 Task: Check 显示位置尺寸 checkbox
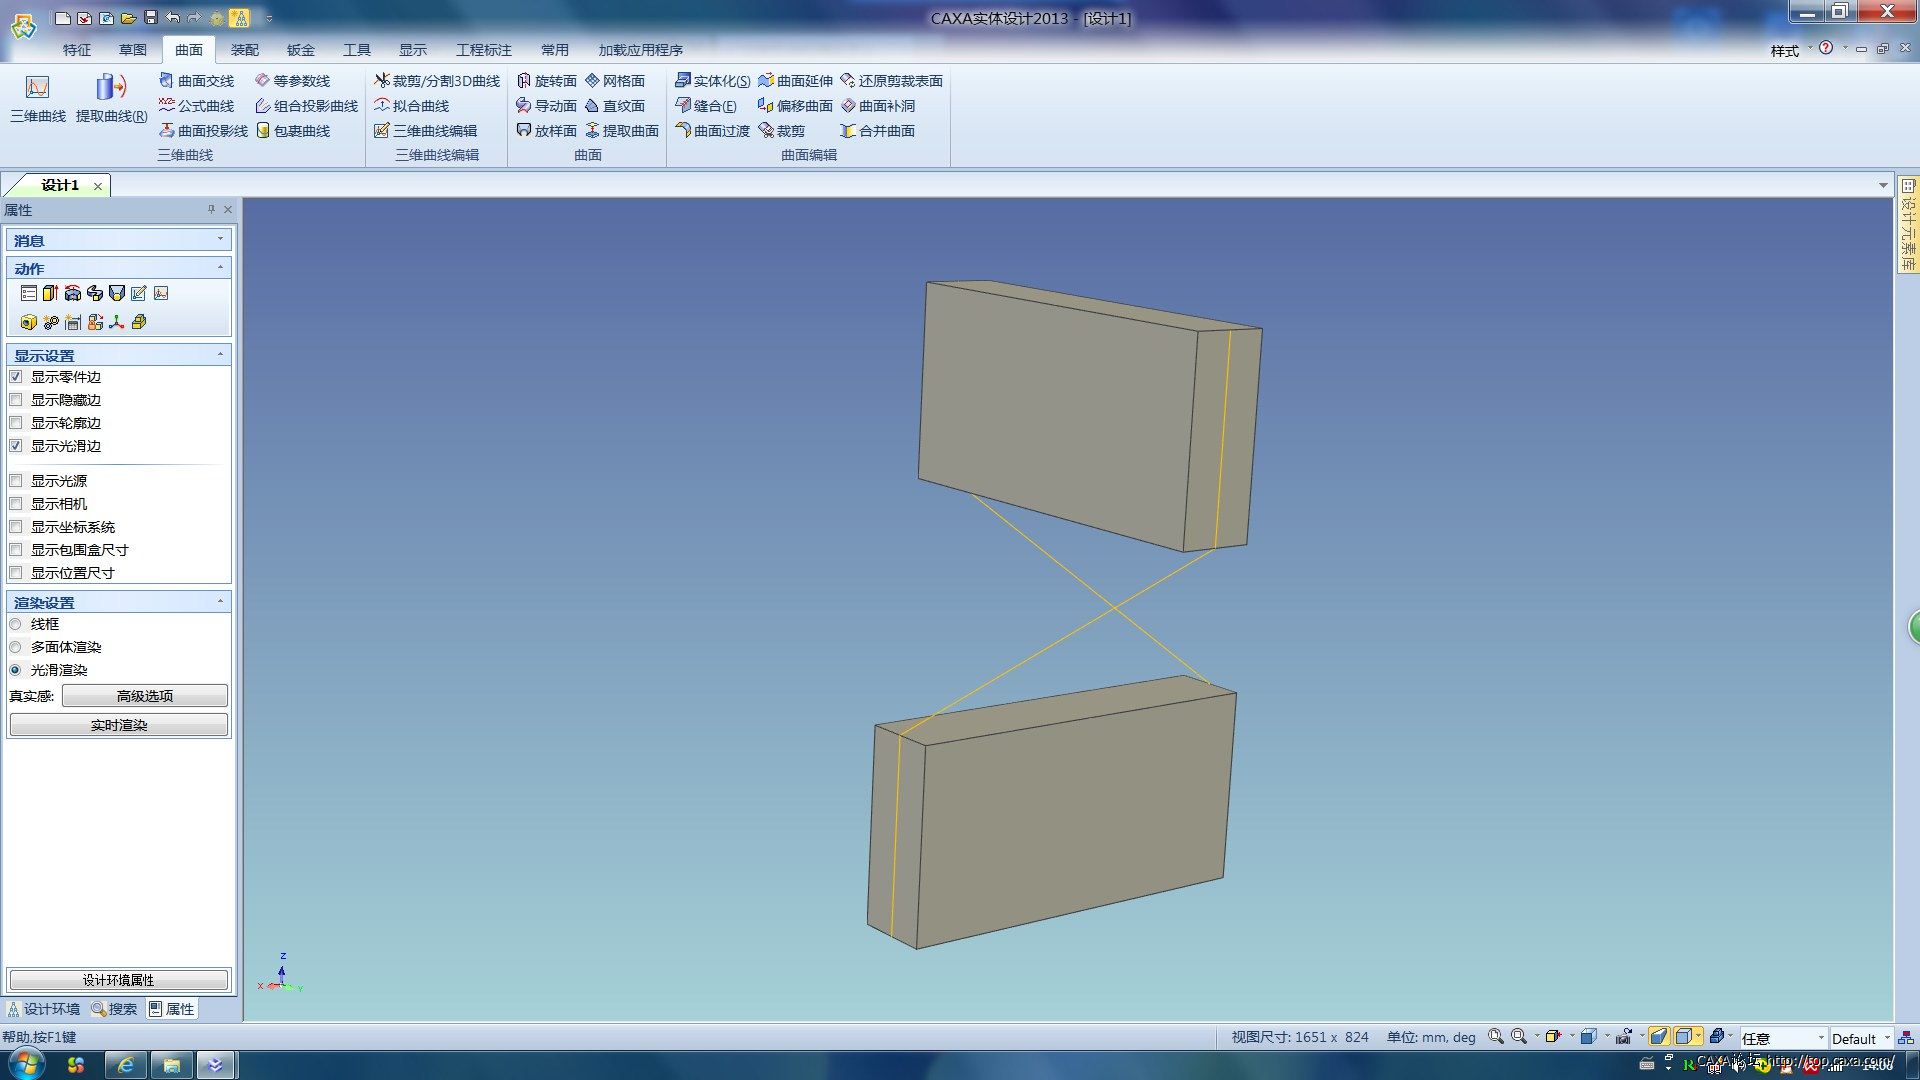16,573
